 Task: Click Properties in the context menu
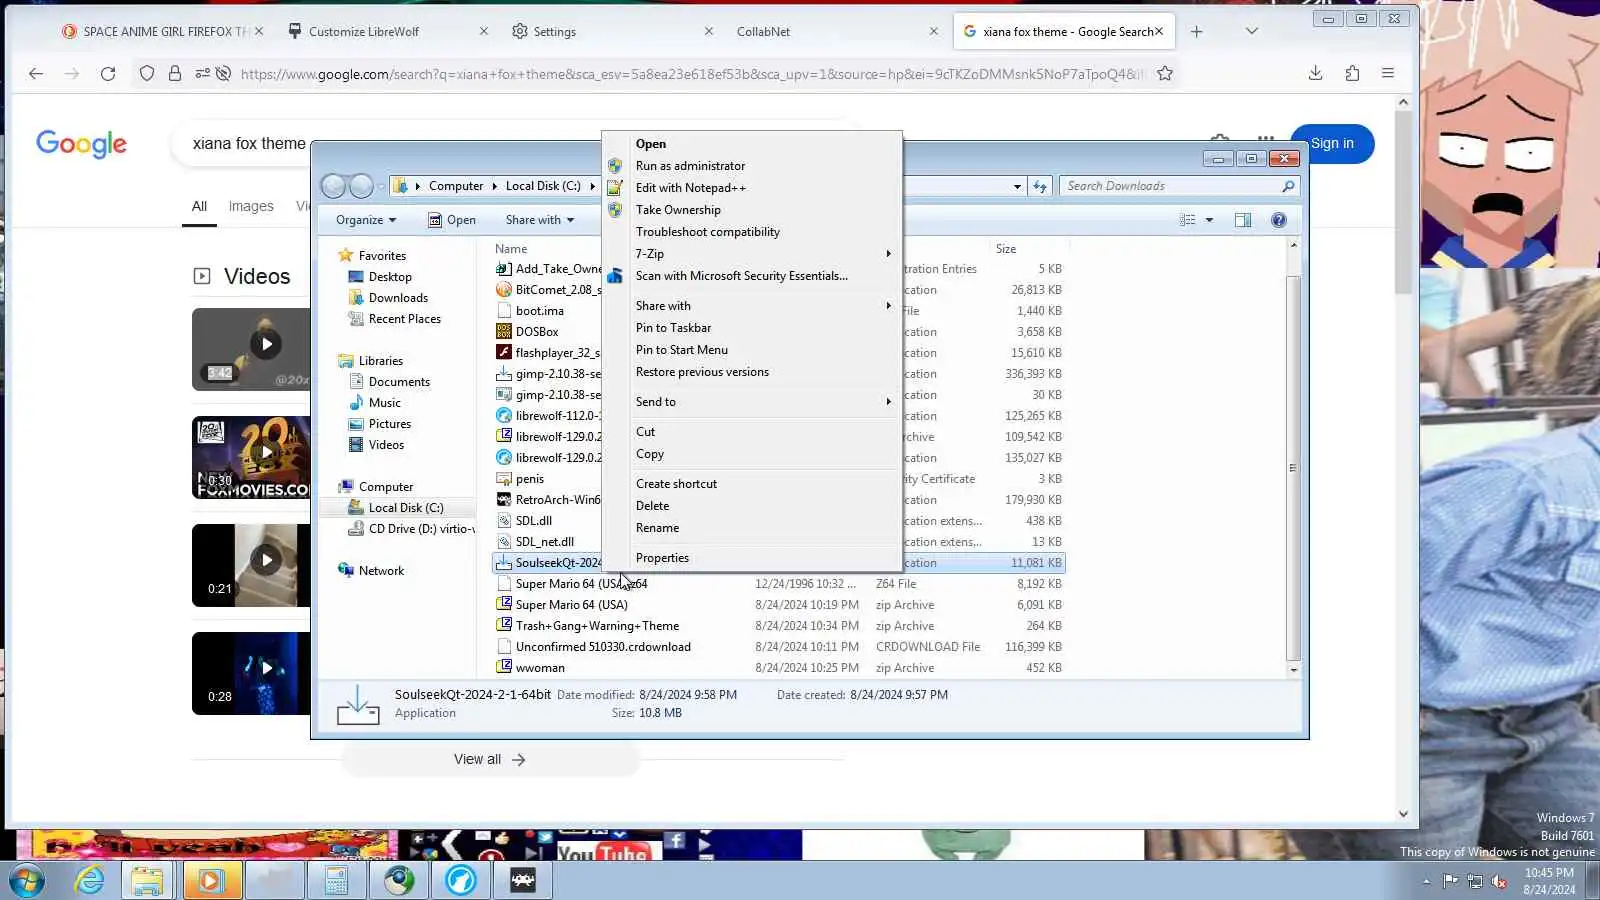(x=752, y=558)
